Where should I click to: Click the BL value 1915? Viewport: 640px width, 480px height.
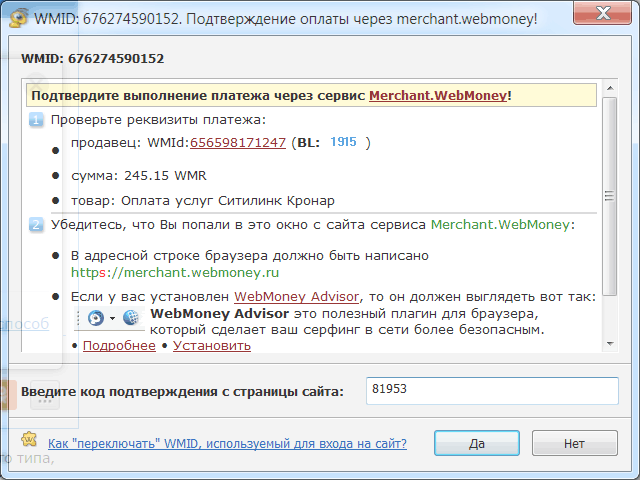point(343,142)
